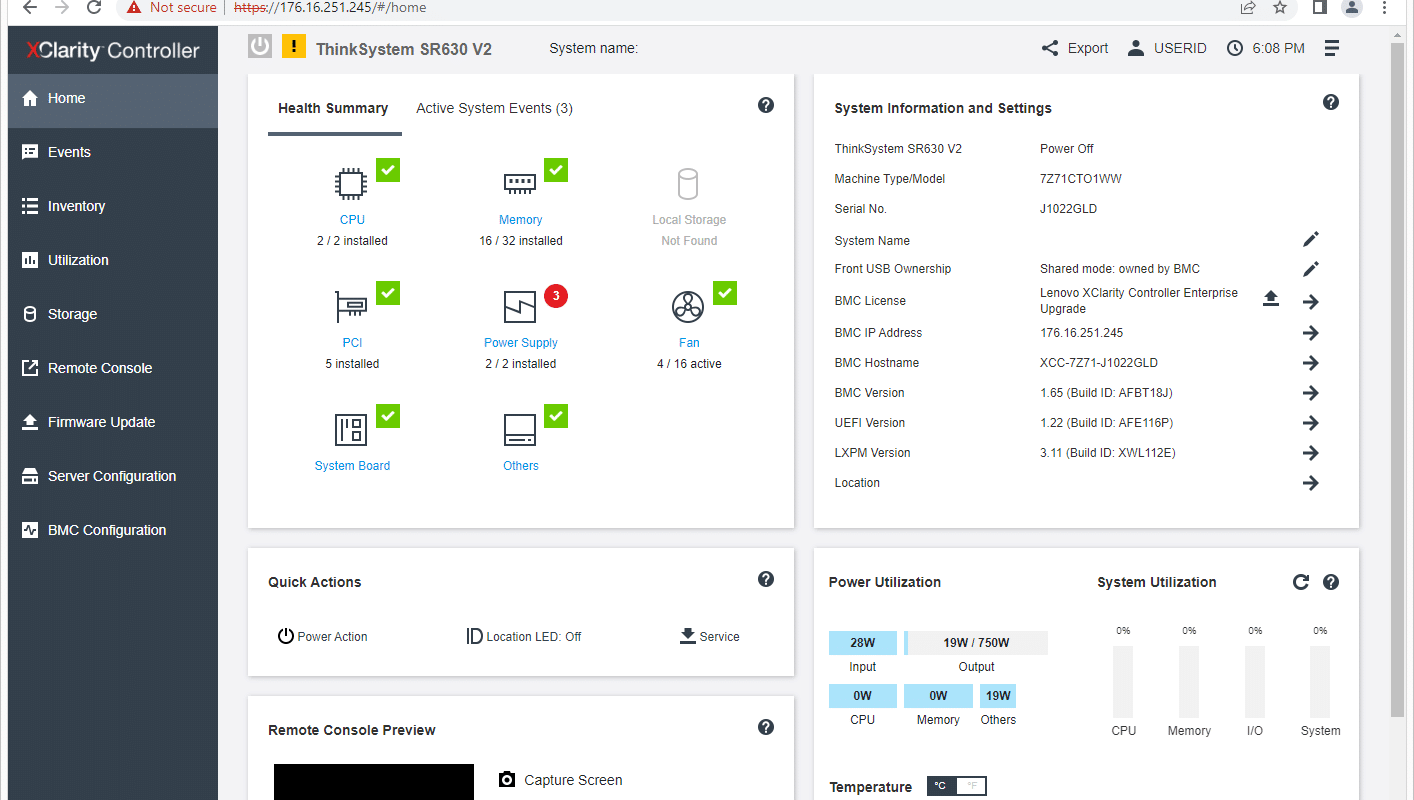This screenshot has height=800, width=1414.
Task: Open BMC Hostname settings arrow
Action: point(1311,363)
